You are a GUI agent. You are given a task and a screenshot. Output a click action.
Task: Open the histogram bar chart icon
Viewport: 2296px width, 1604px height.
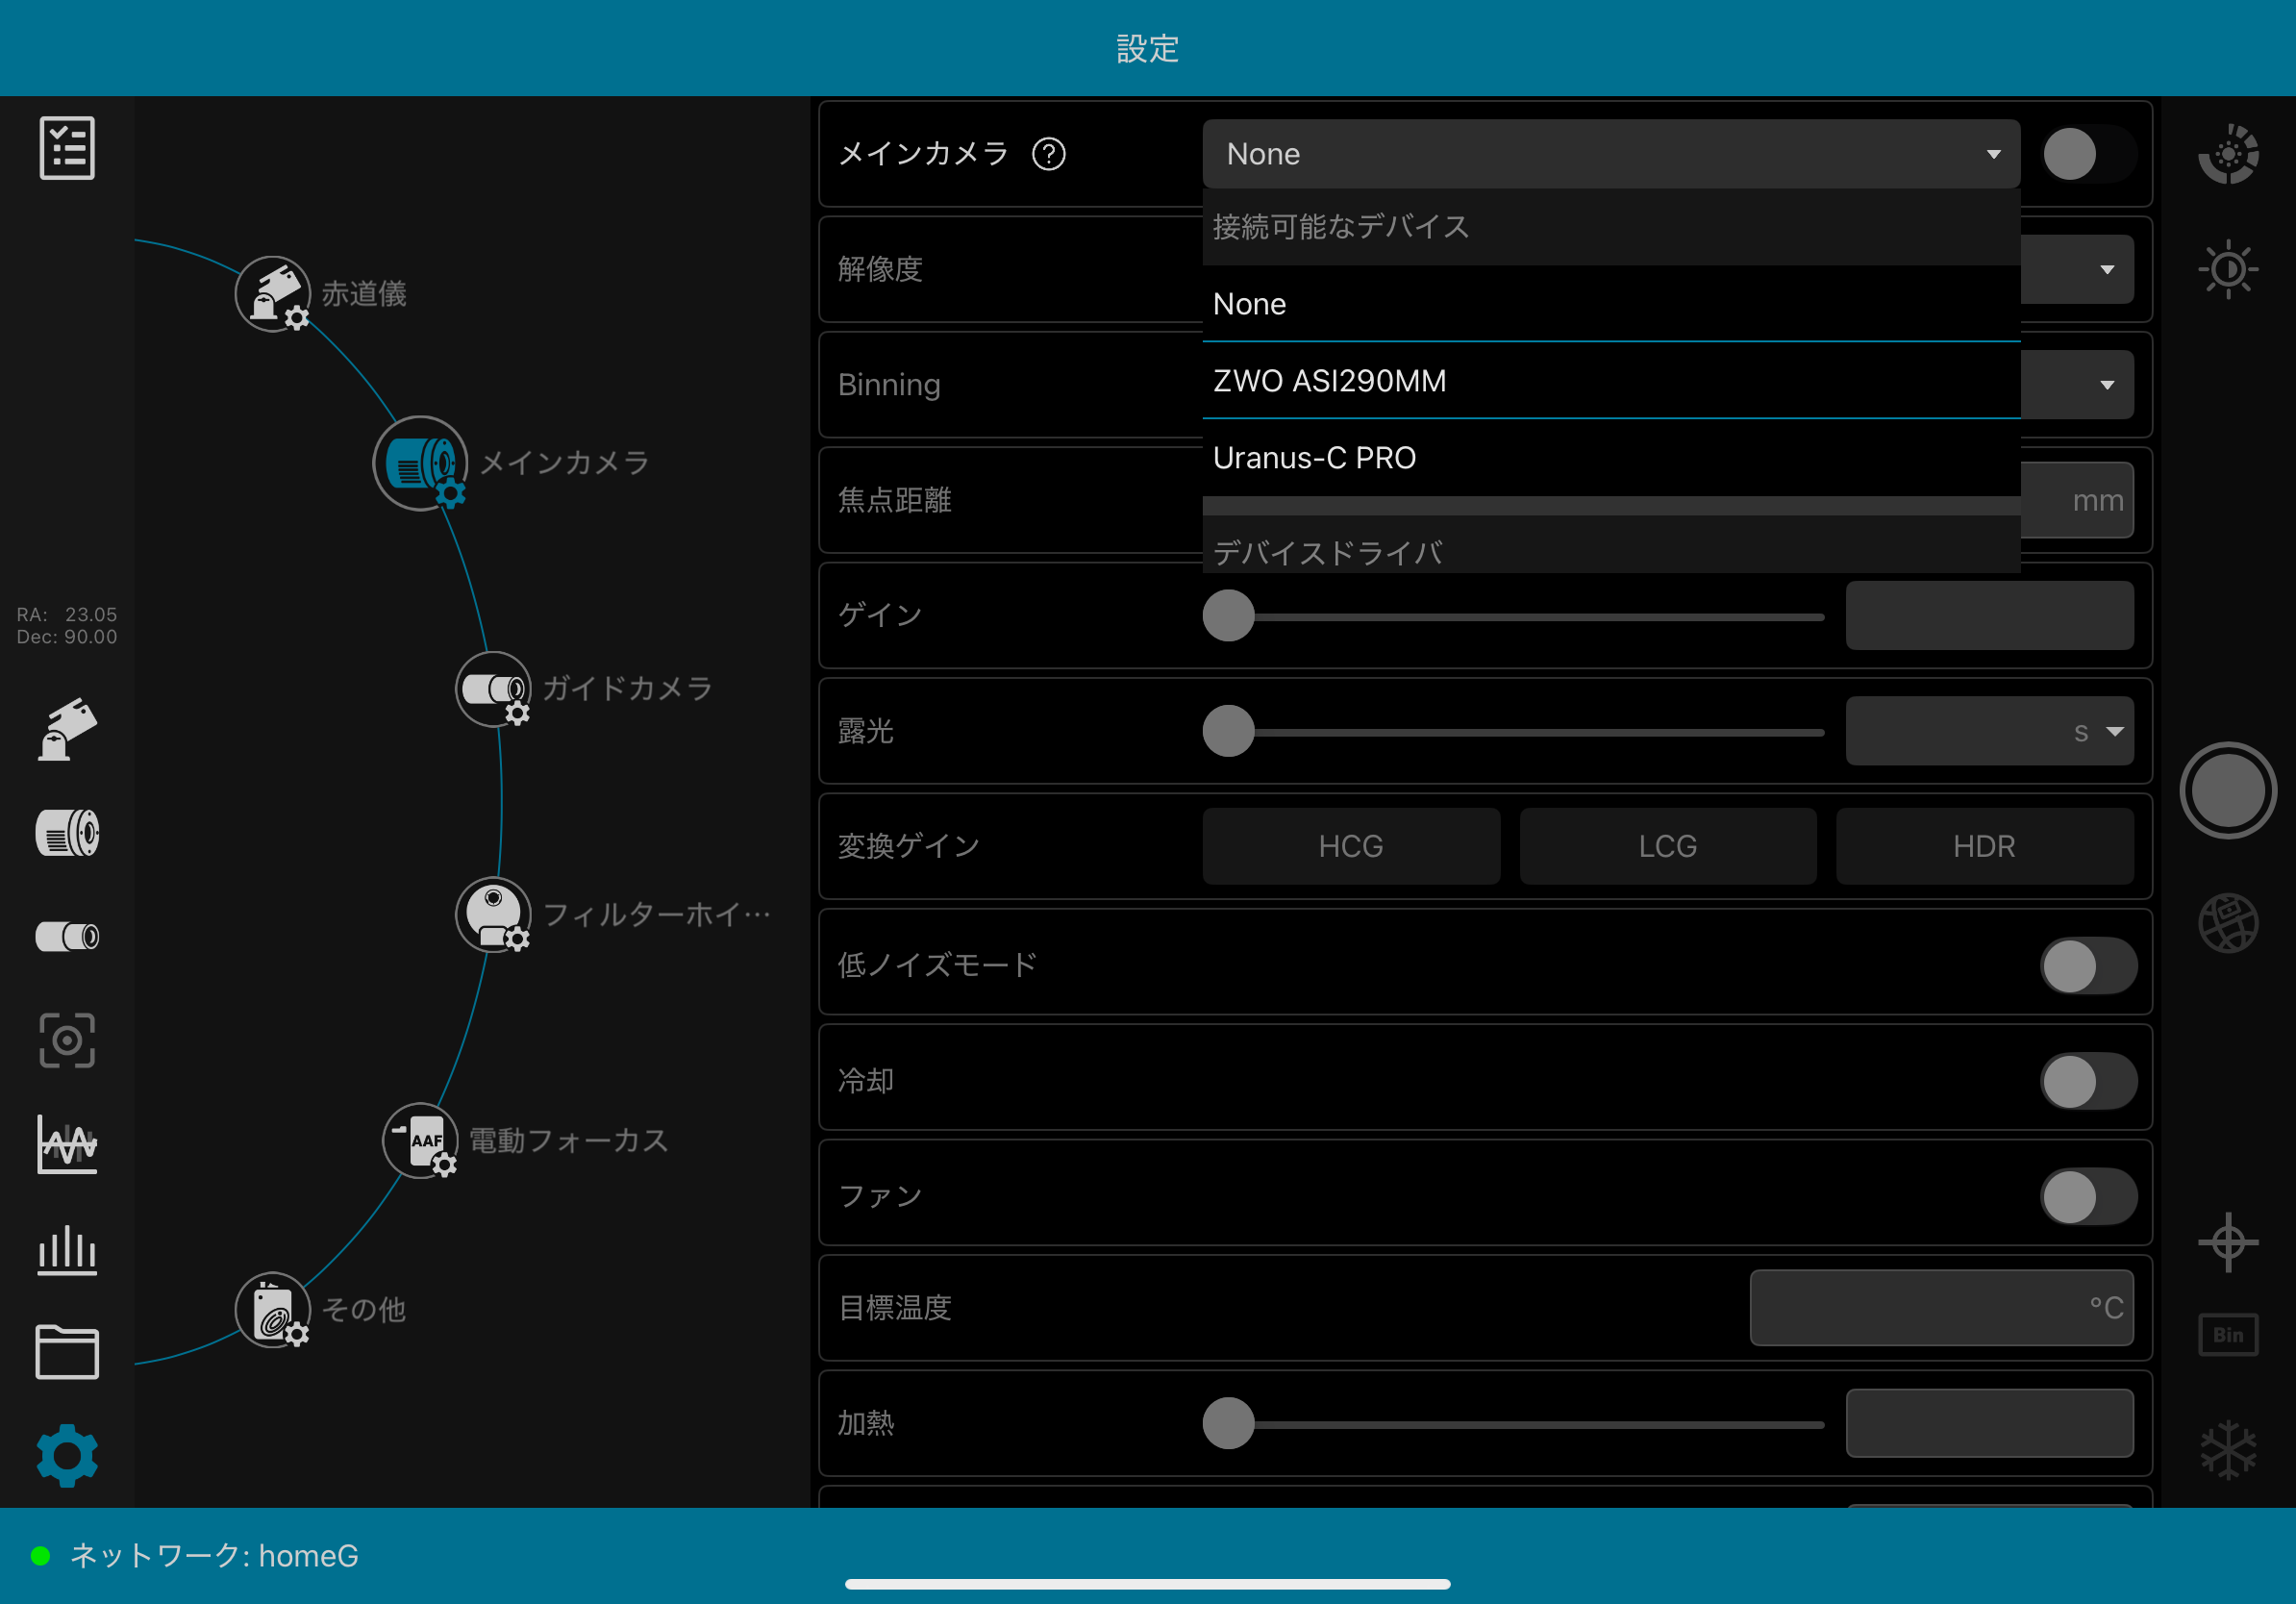coord(67,1250)
